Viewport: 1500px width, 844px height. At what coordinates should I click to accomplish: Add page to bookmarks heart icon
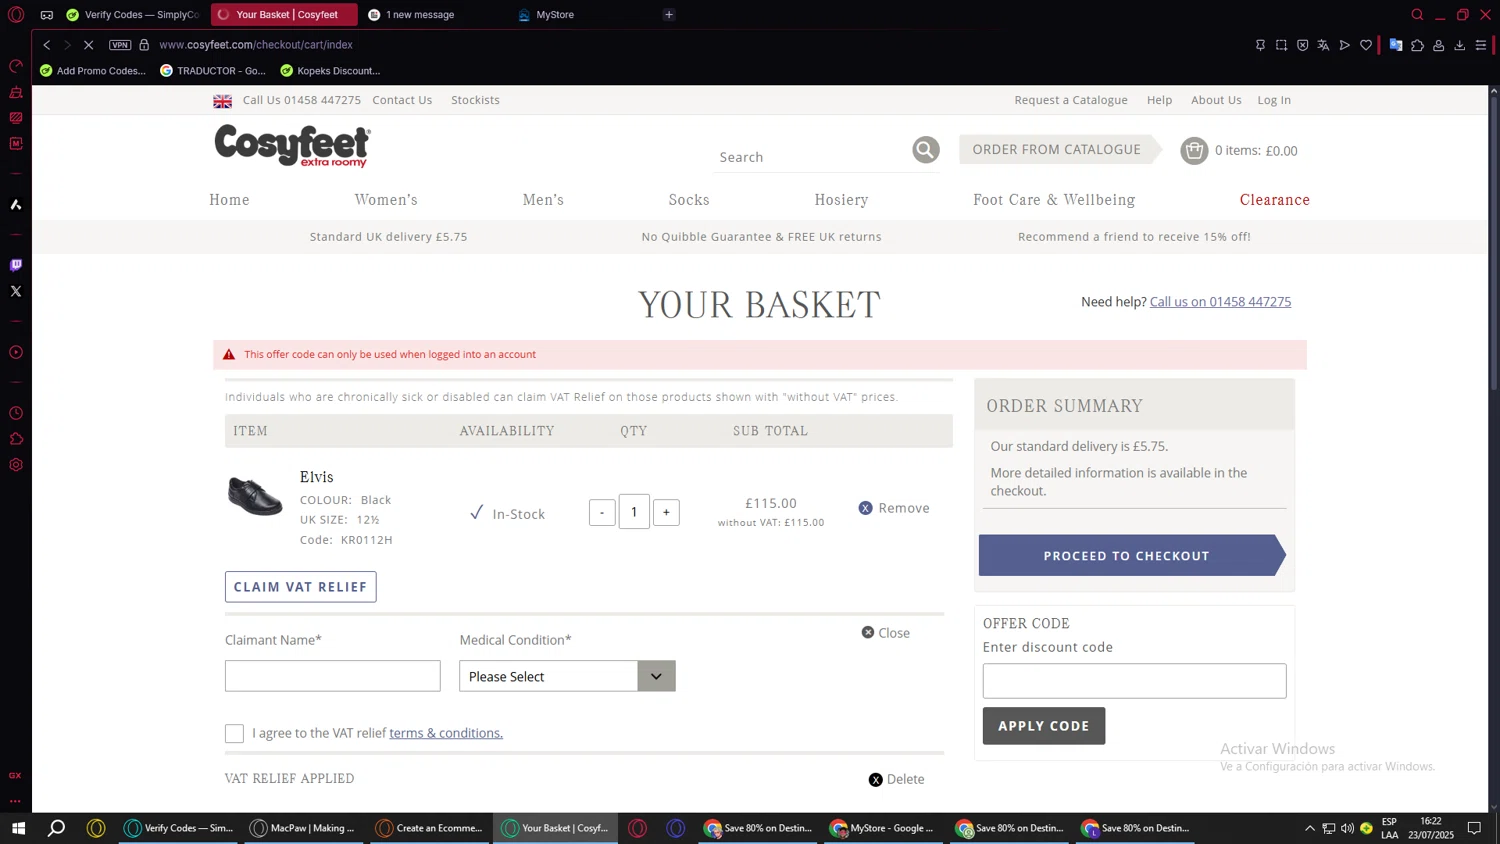[x=1366, y=45]
